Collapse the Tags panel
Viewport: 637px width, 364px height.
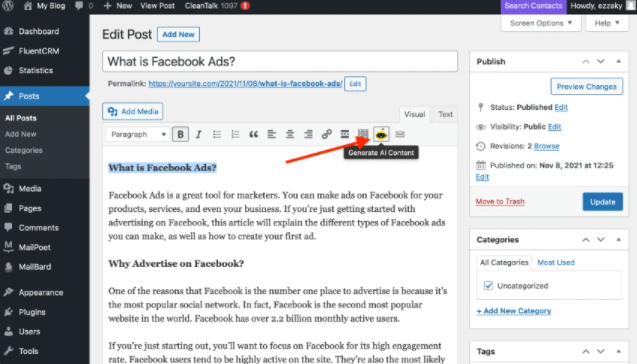click(x=618, y=351)
